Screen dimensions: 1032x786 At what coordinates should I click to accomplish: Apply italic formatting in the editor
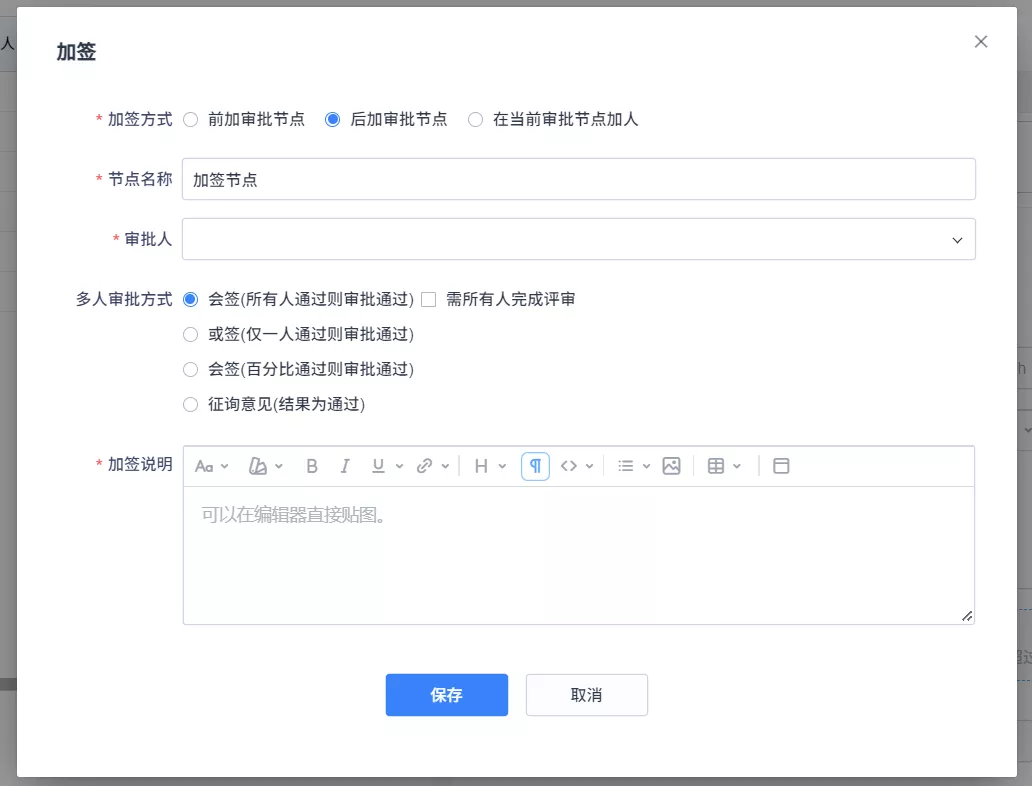345,466
